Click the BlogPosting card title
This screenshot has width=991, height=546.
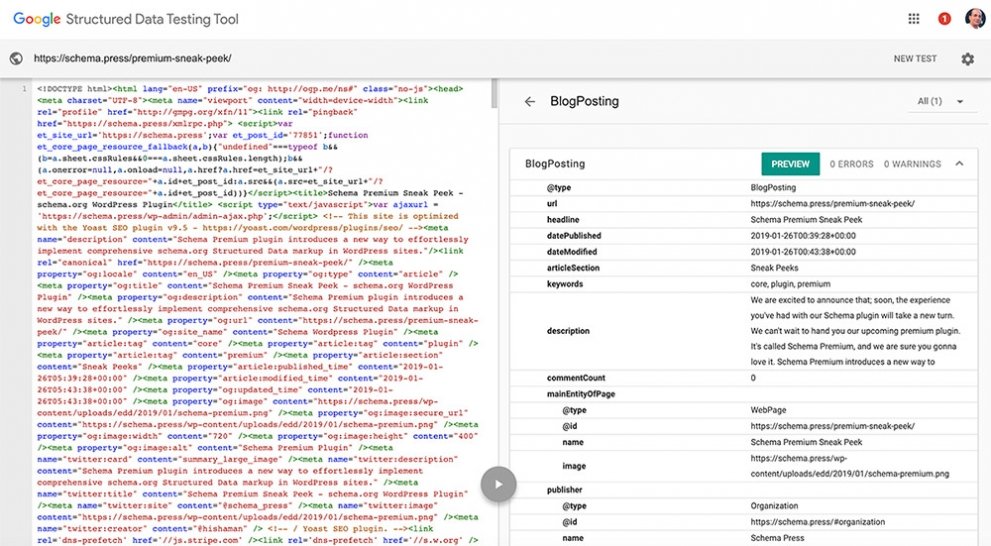pos(555,164)
